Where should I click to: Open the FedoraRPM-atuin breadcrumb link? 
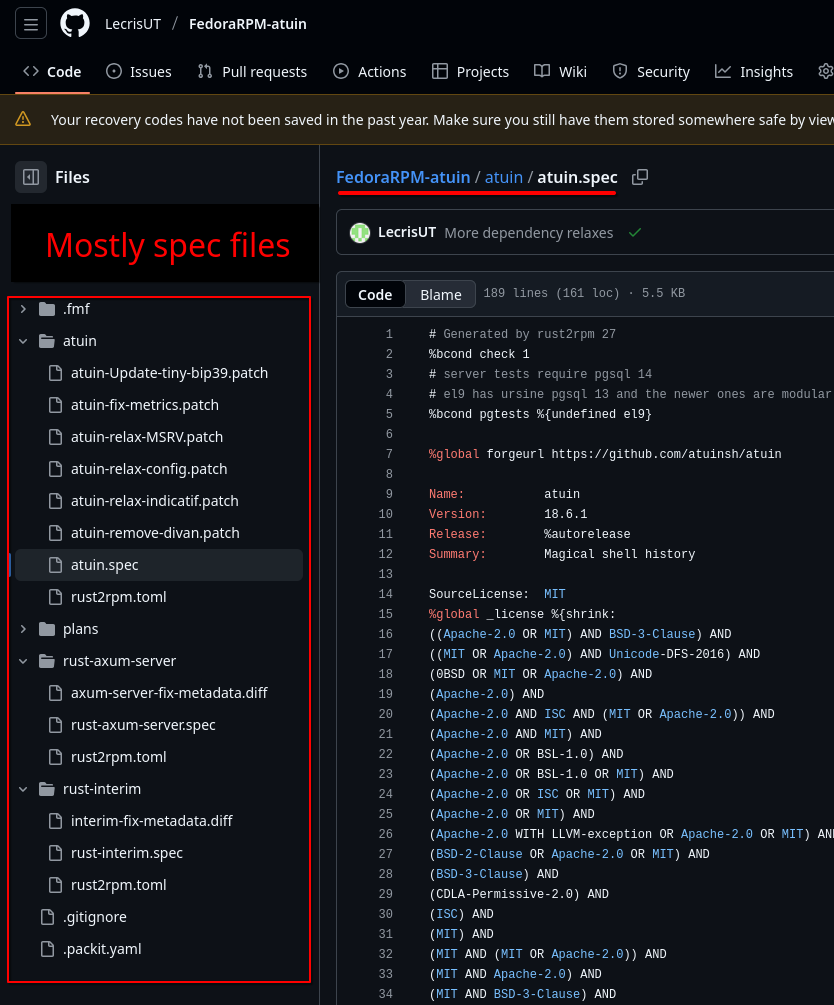(403, 177)
